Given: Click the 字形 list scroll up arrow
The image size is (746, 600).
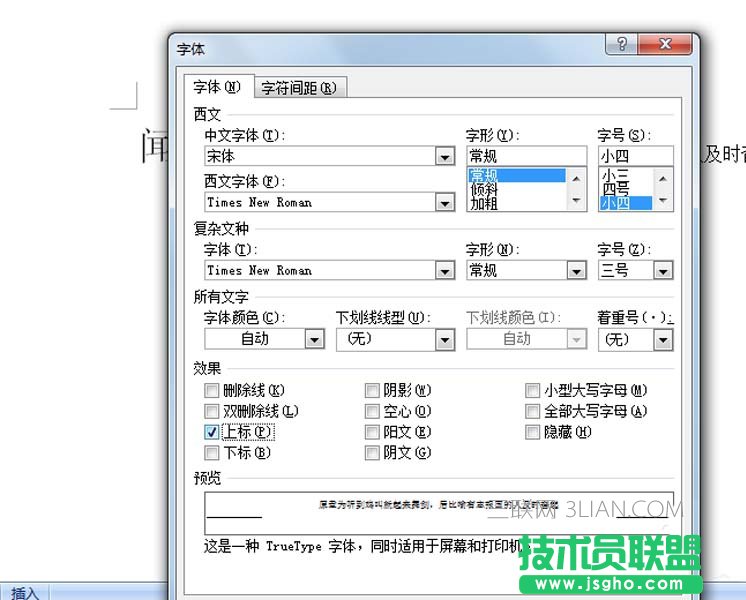Looking at the screenshot, I should (x=576, y=179).
